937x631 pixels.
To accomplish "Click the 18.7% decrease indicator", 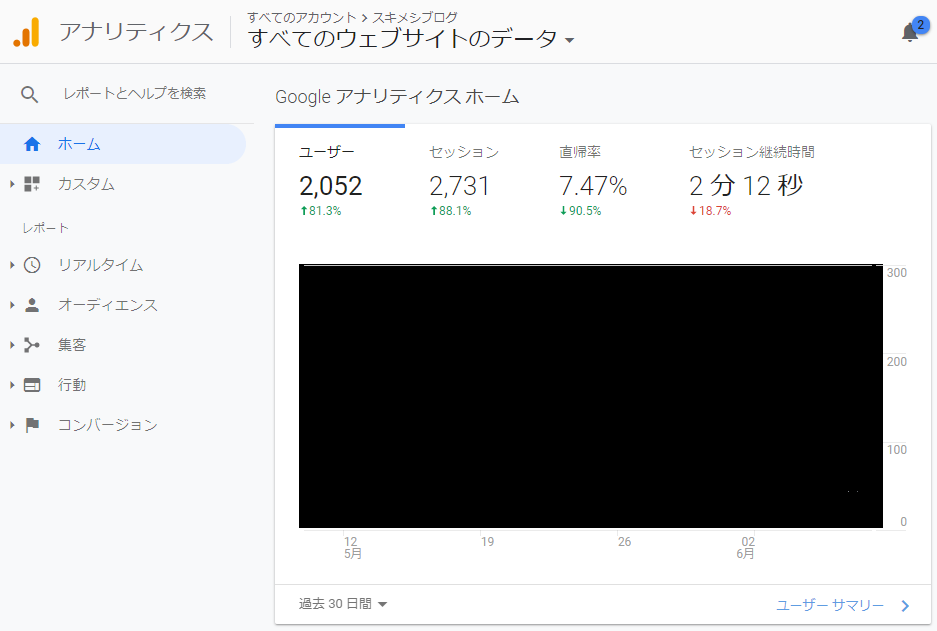I will 711,211.
